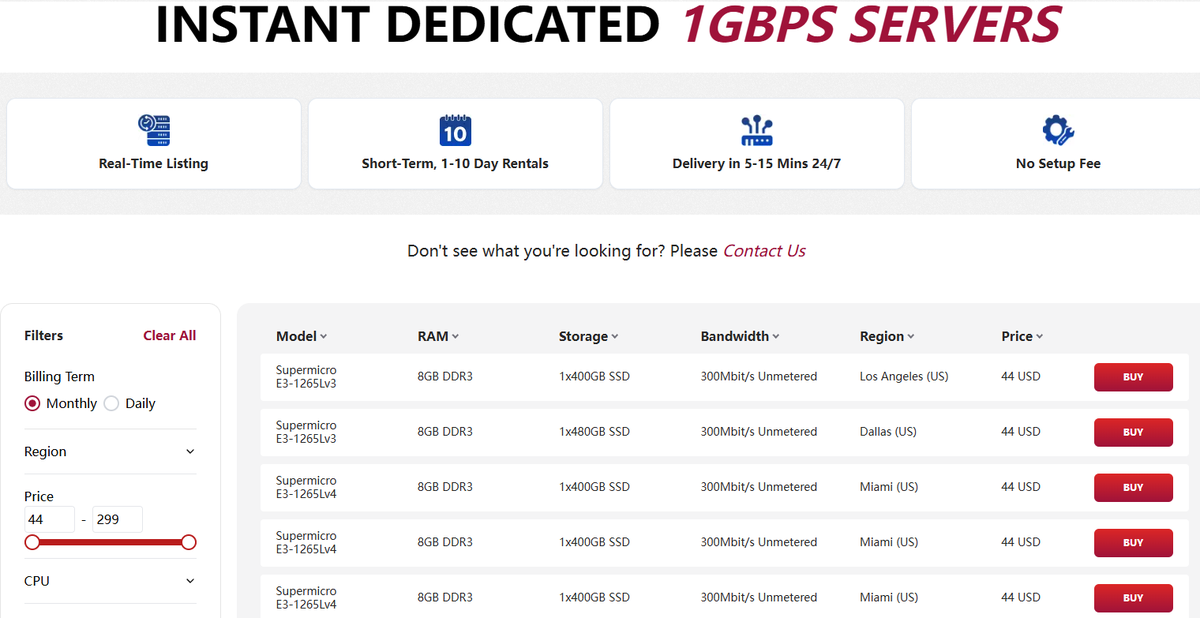The width and height of the screenshot is (1200, 618).
Task: Open the Contact Us link
Action: tap(764, 251)
